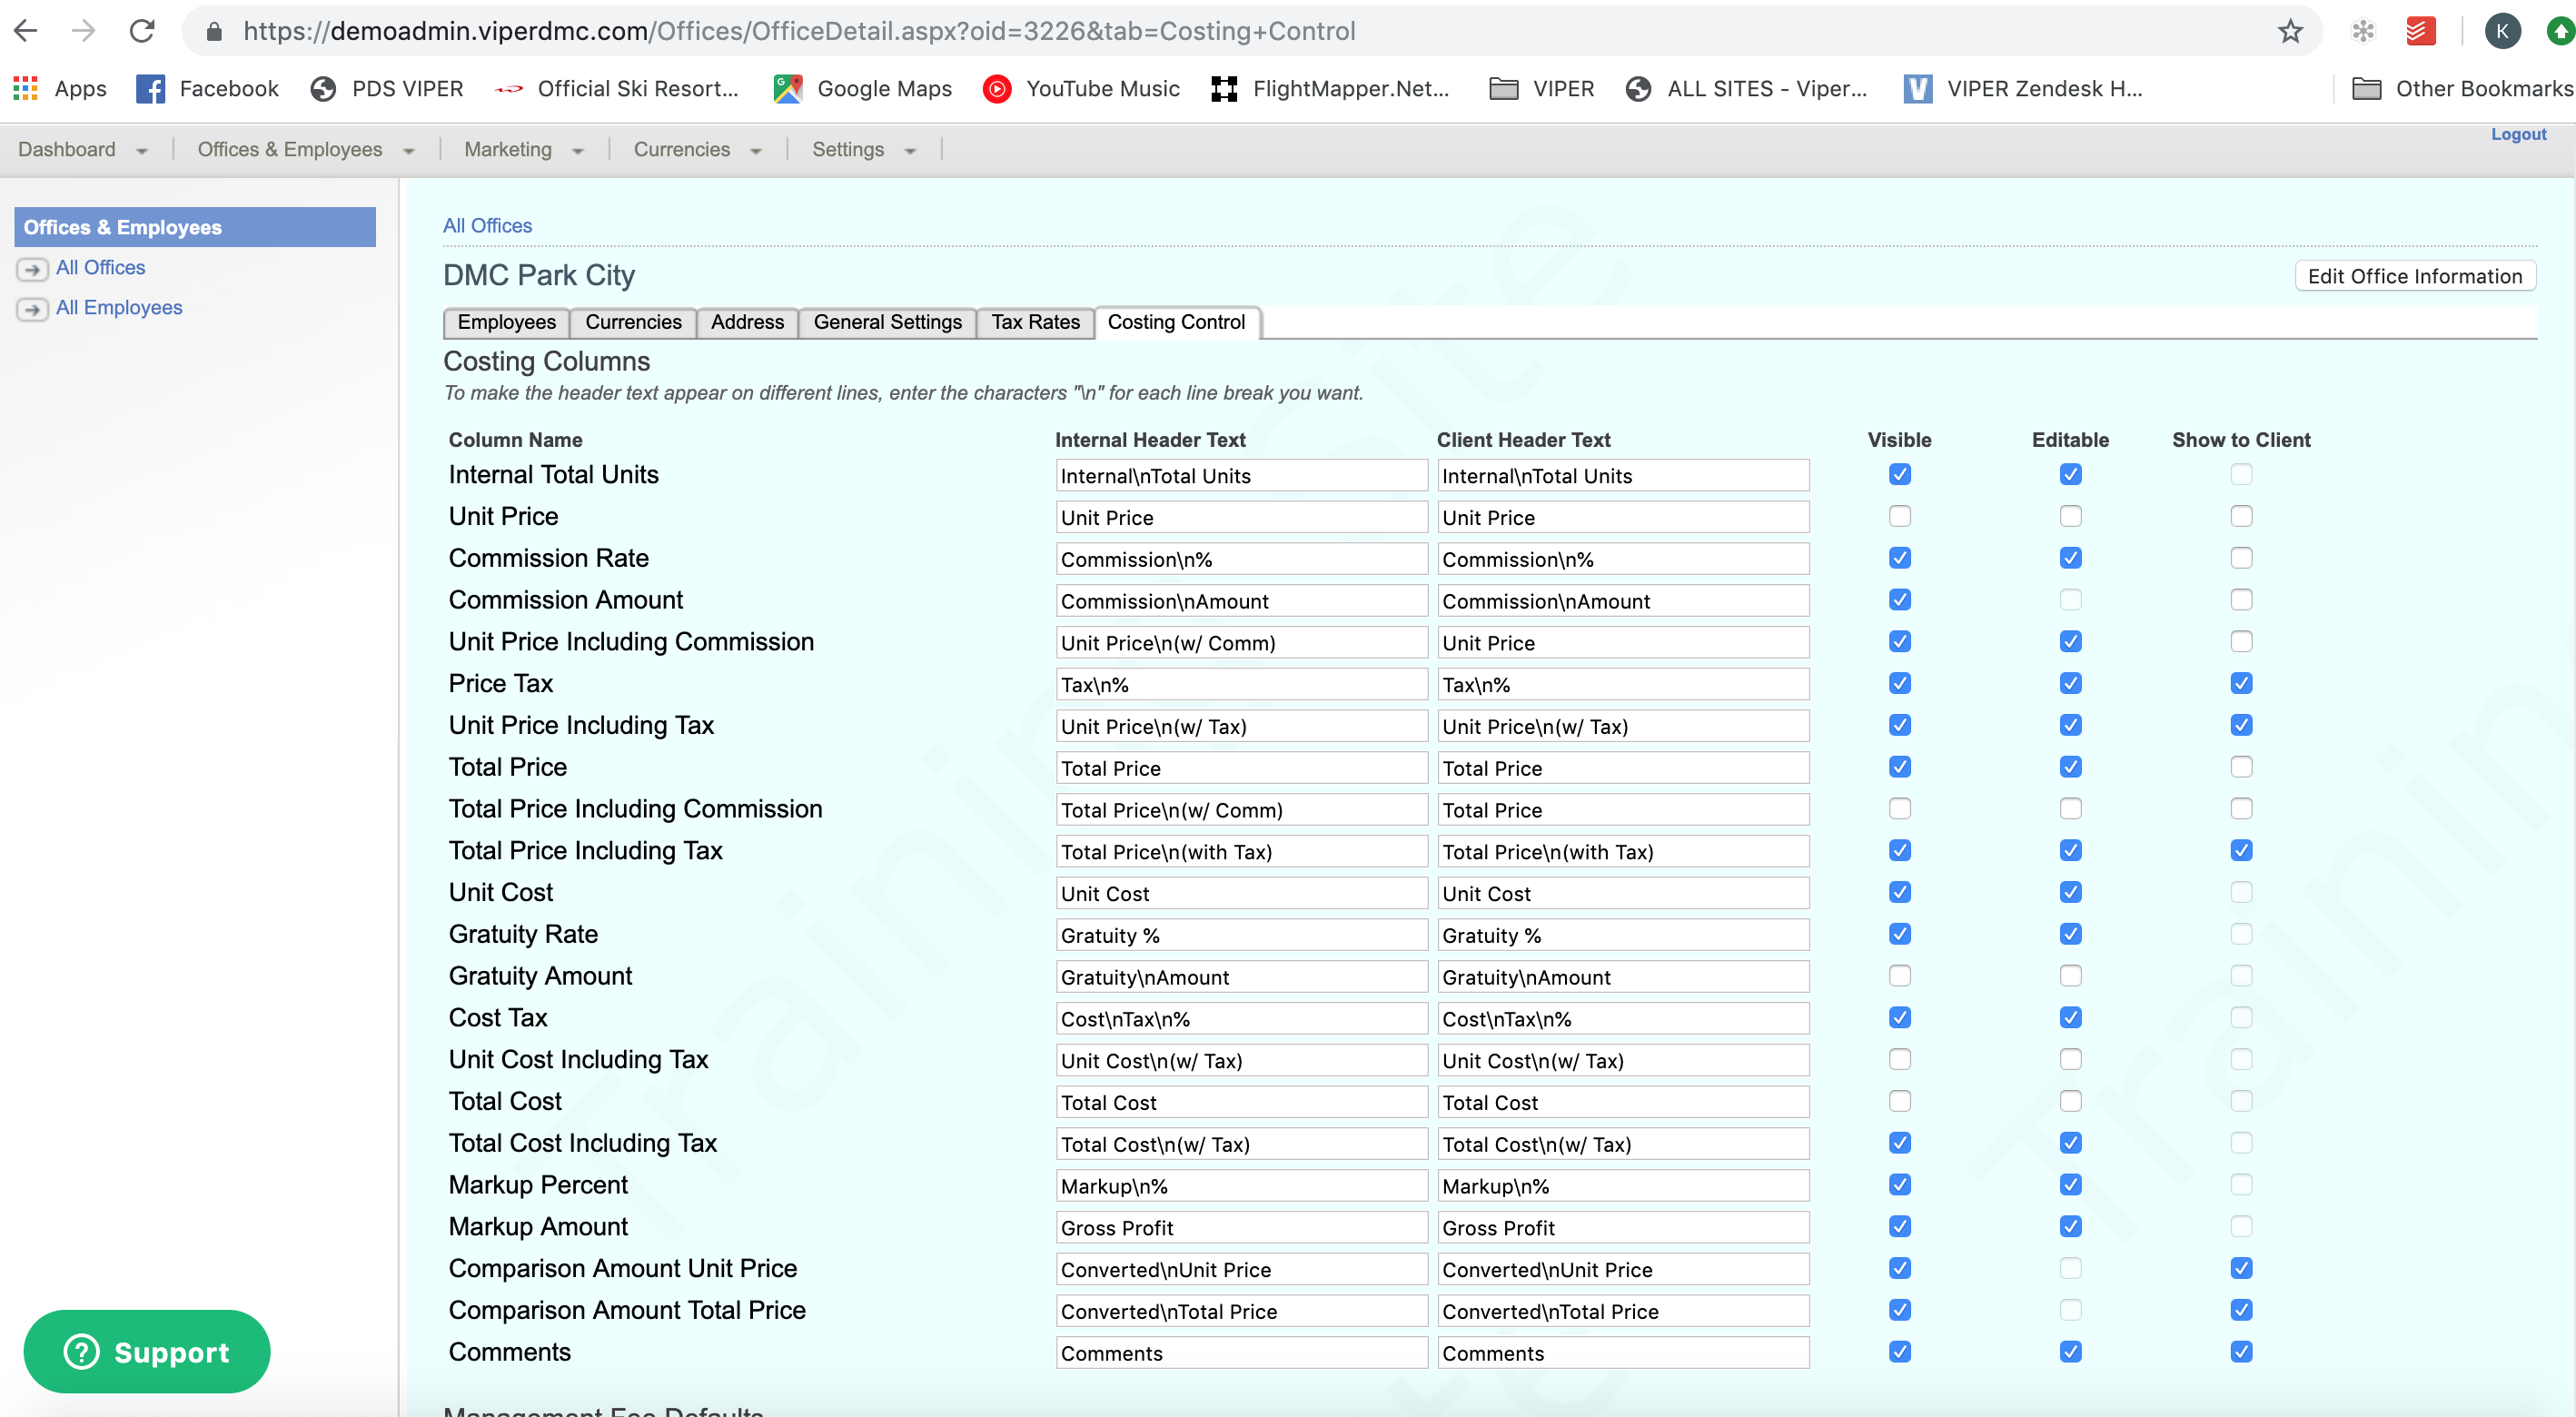The height and width of the screenshot is (1417, 2576).
Task: Edit Client Header Text for Gratuity Rate
Action: (x=1622, y=935)
